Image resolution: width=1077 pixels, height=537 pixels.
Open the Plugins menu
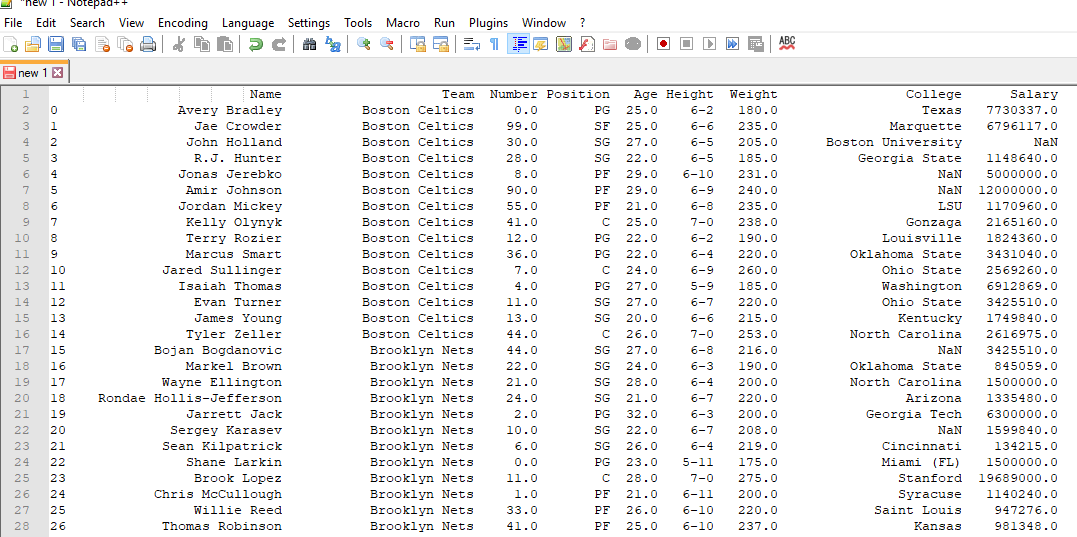488,23
